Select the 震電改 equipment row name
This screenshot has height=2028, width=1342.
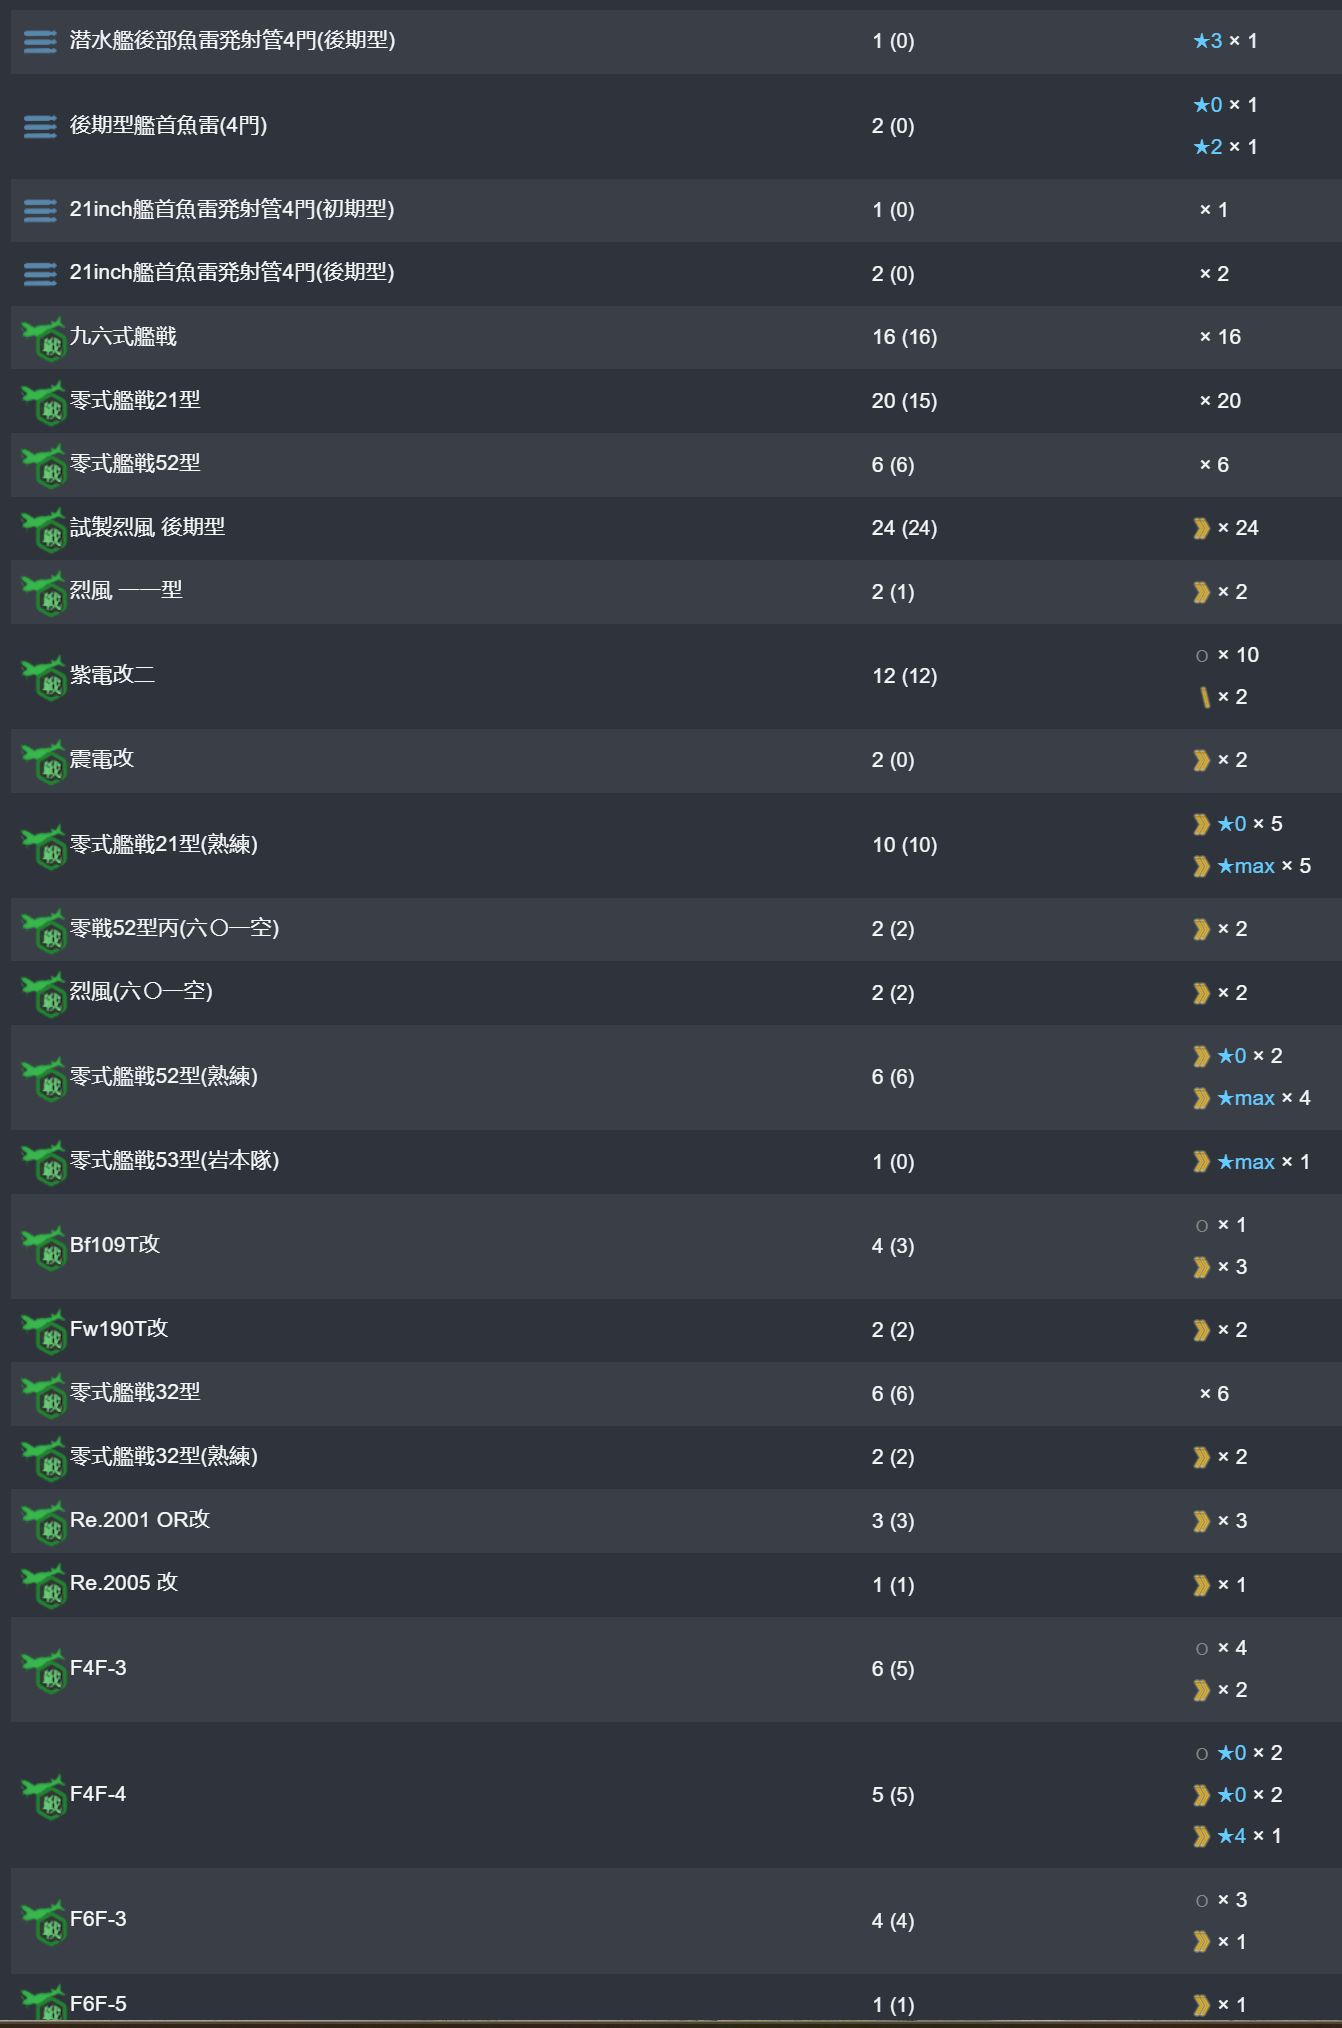coord(102,759)
